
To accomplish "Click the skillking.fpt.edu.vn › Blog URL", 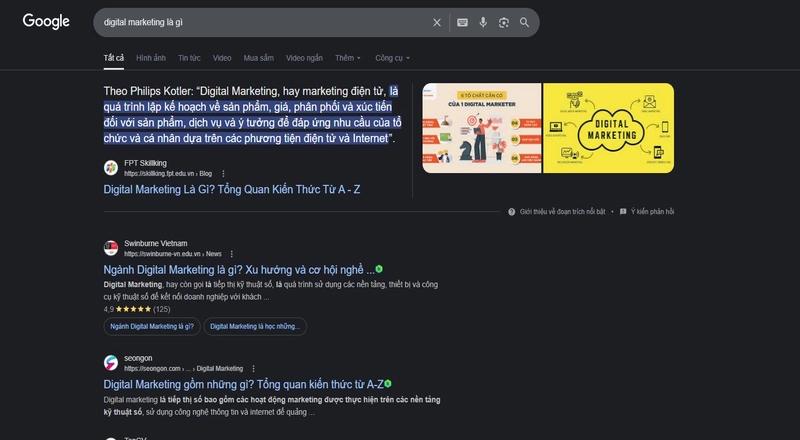I will [x=168, y=174].
